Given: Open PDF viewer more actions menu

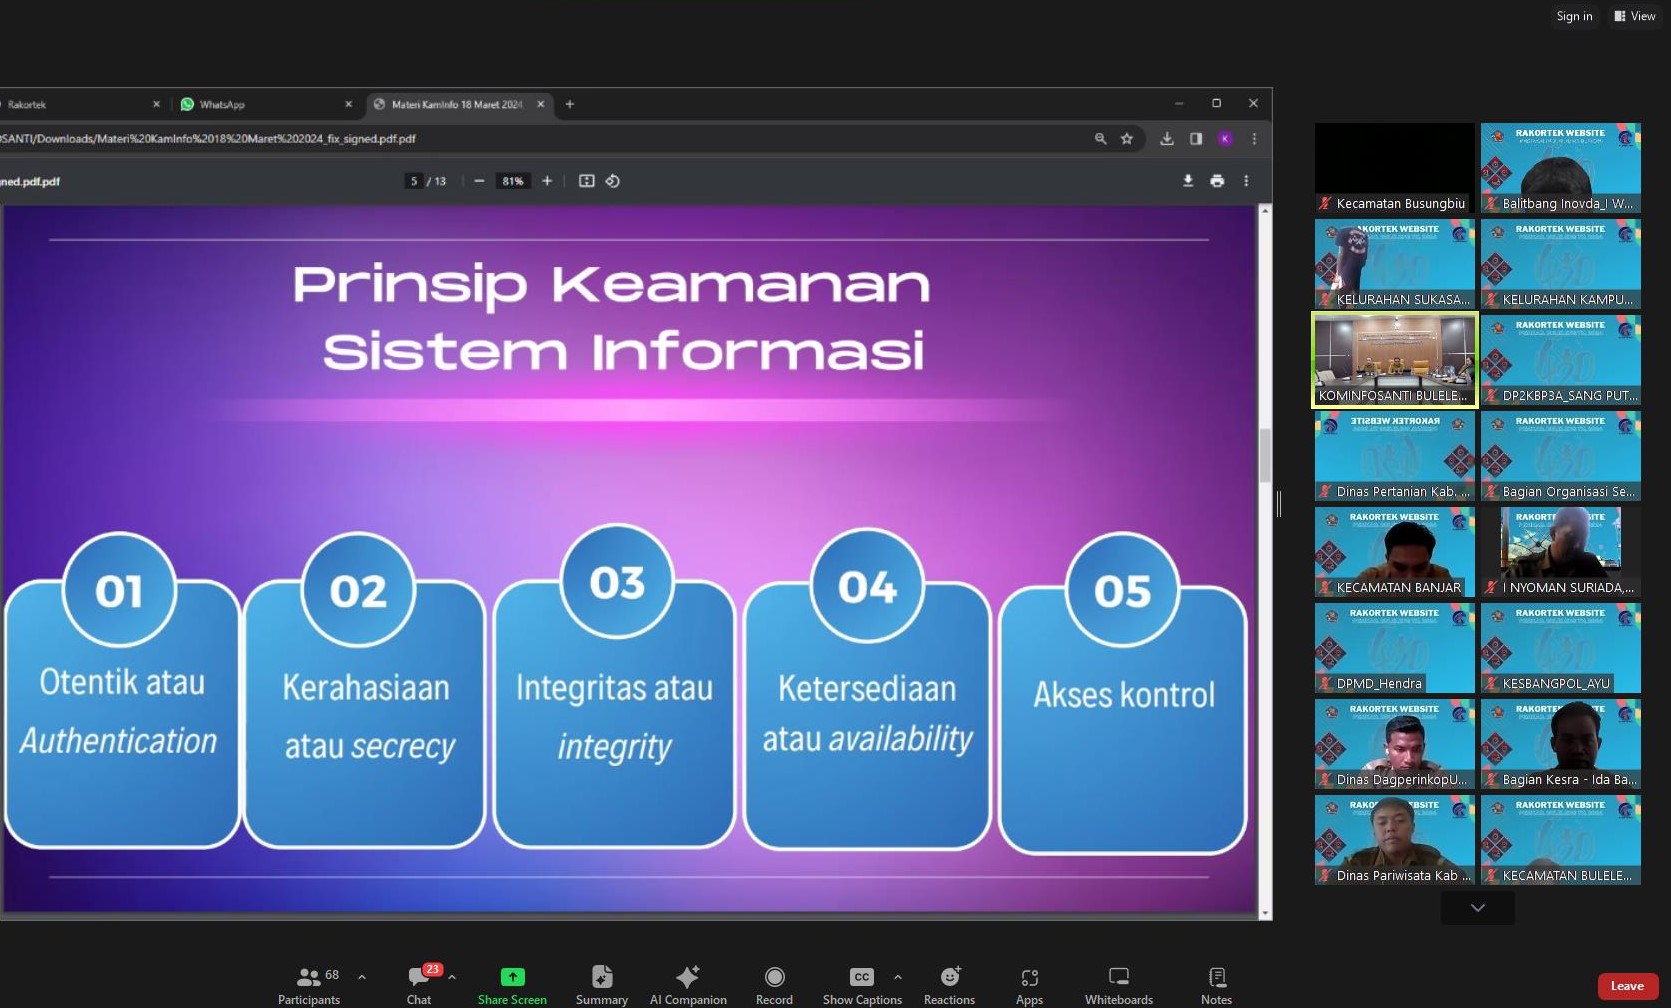Looking at the screenshot, I should pos(1246,181).
